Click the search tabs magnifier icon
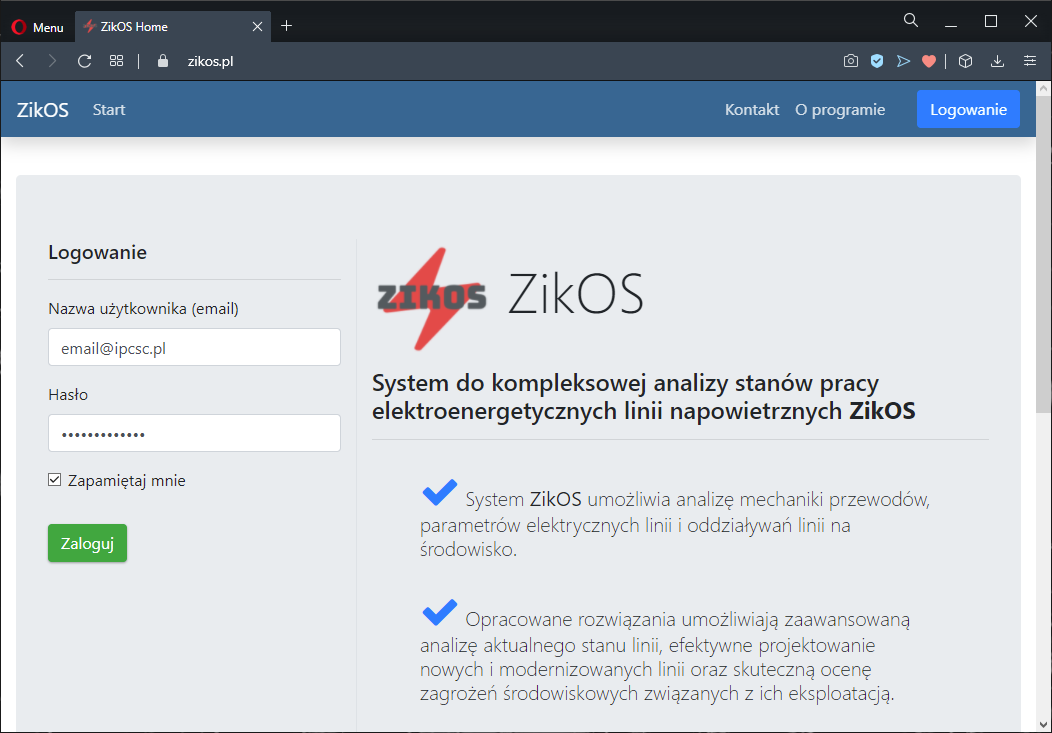The image size is (1052, 733). point(910,20)
